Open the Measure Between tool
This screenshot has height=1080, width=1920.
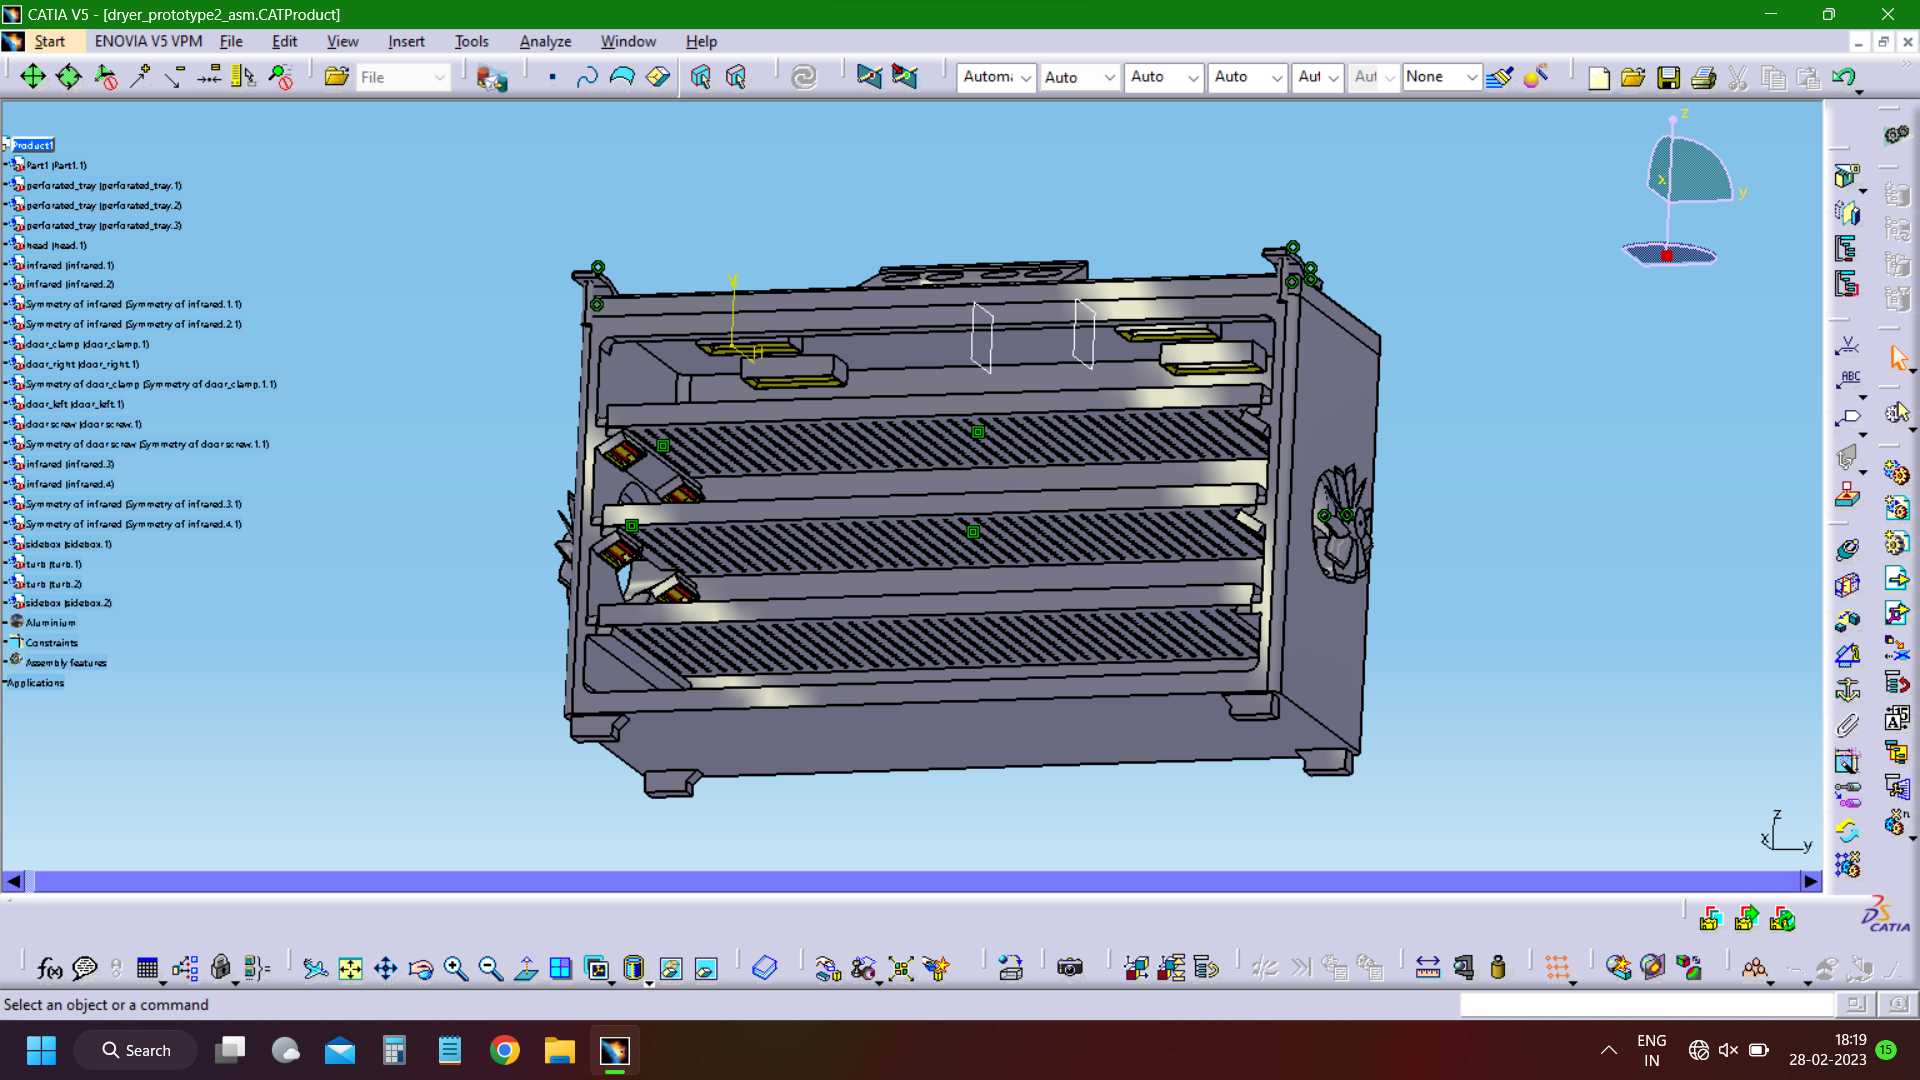click(x=1428, y=968)
